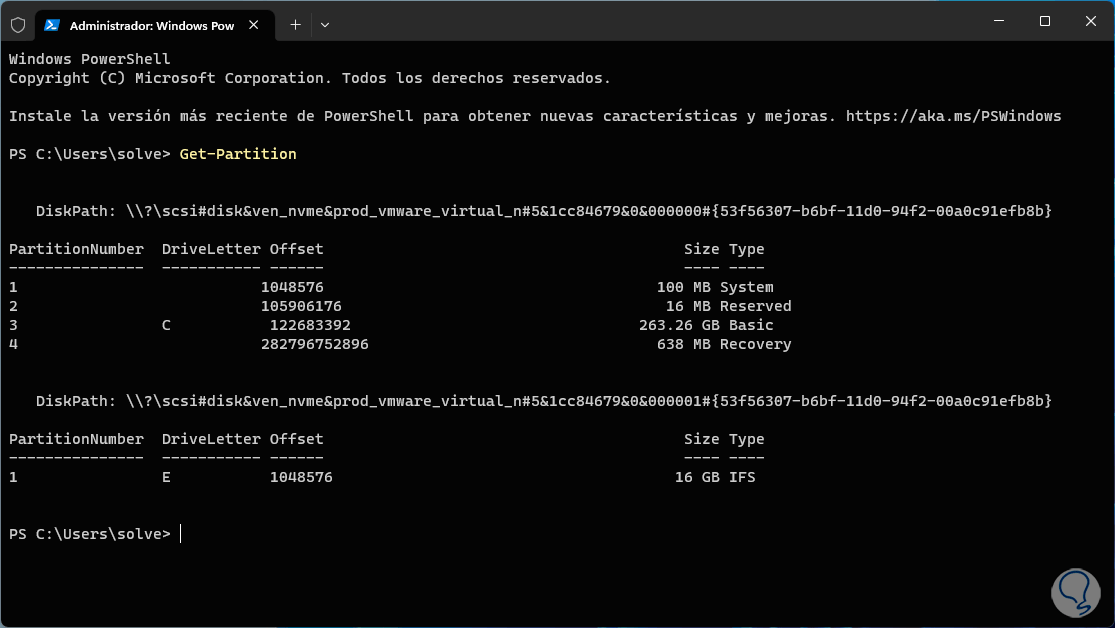The height and width of the screenshot is (628, 1115).
Task: Close the Administrador Windows PowerShell tab
Action: pos(257,24)
